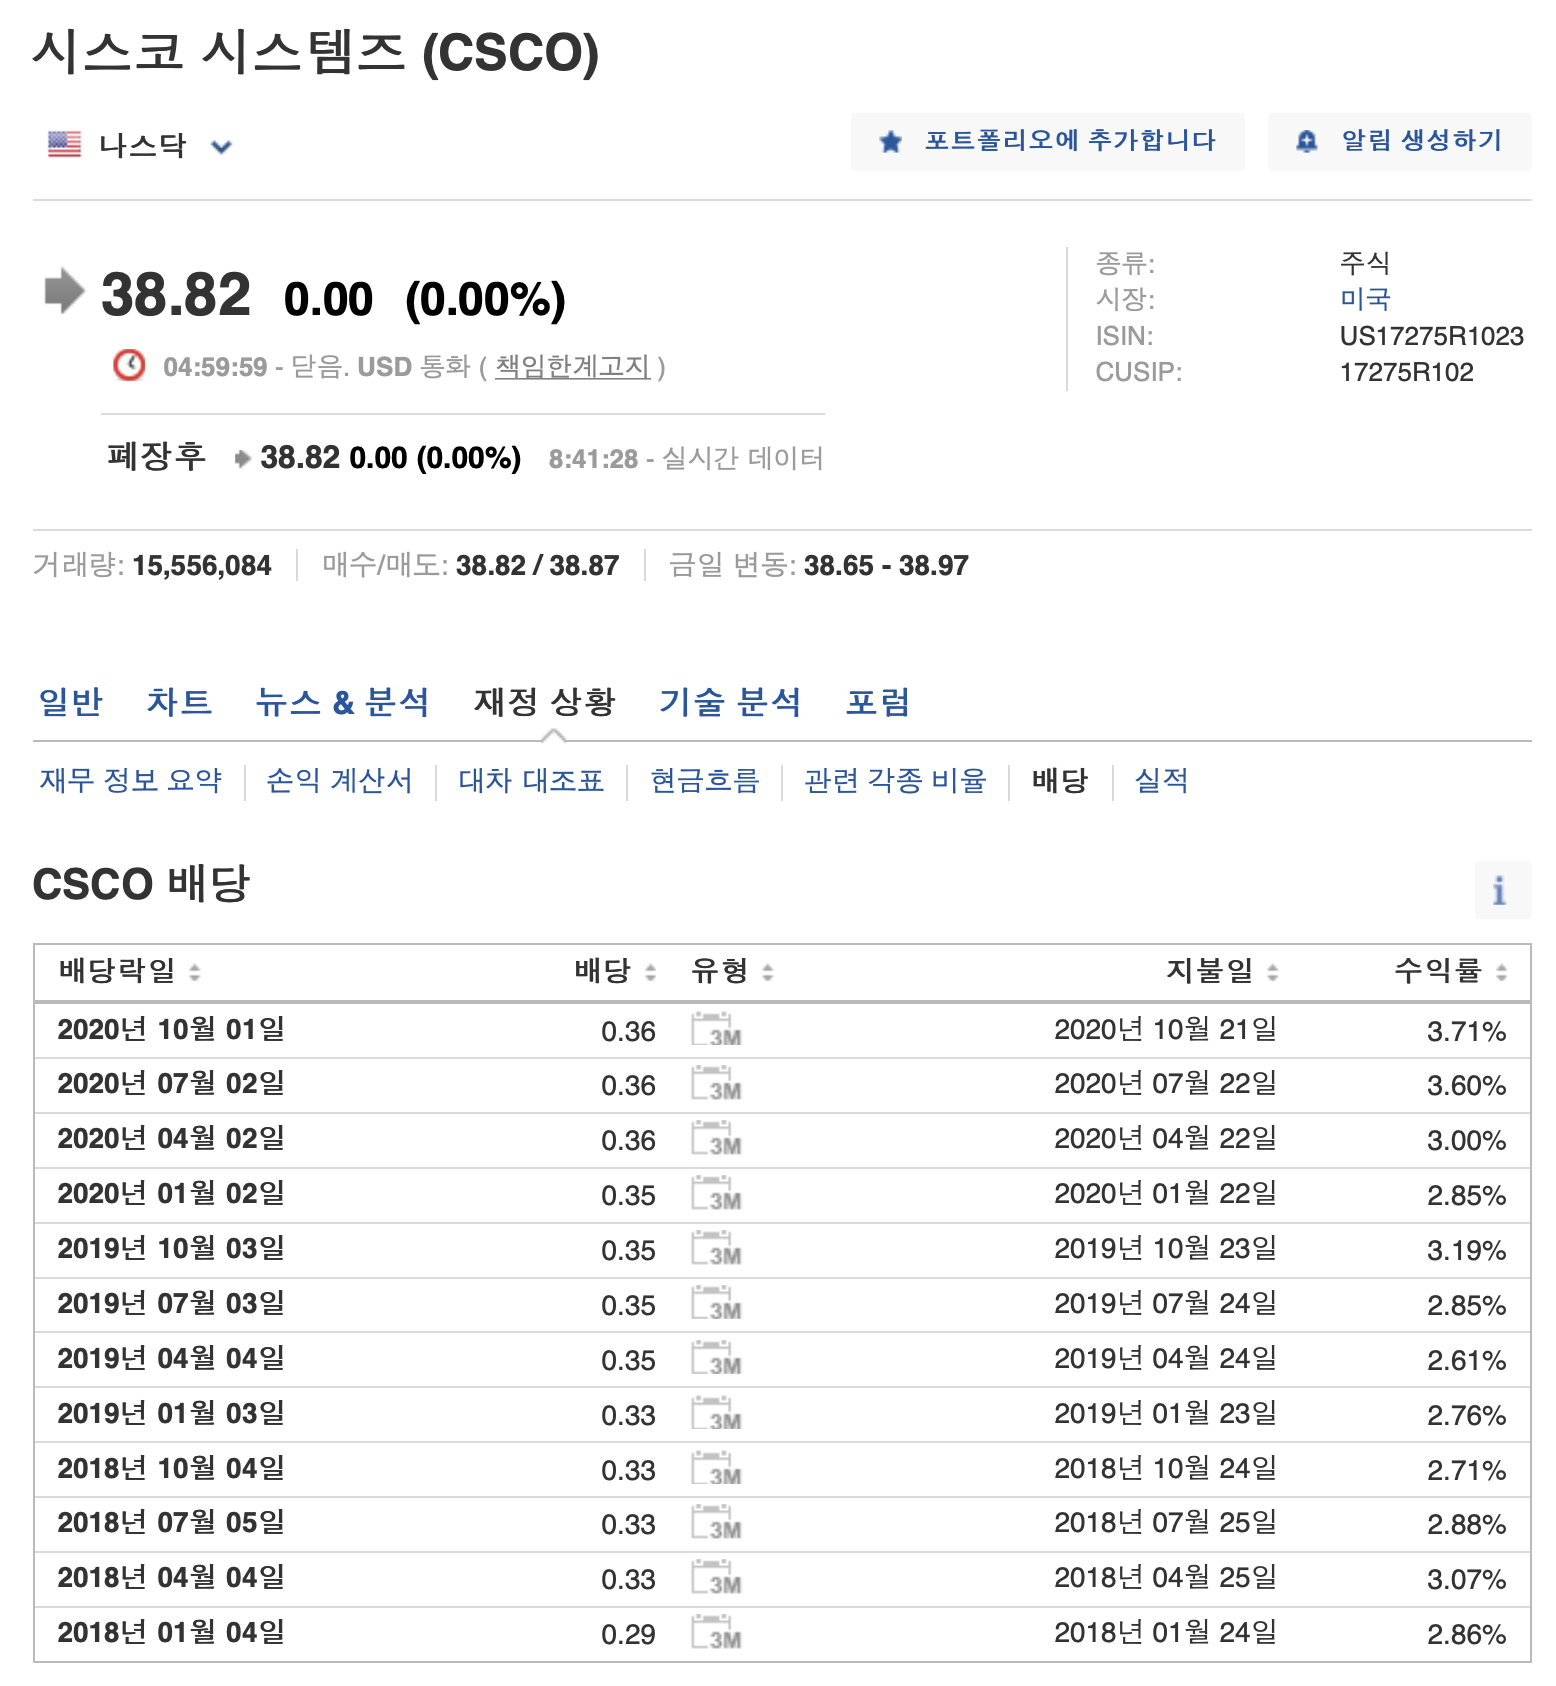Click 3M type icon in 2020년 10월 01일 row

(716, 1031)
